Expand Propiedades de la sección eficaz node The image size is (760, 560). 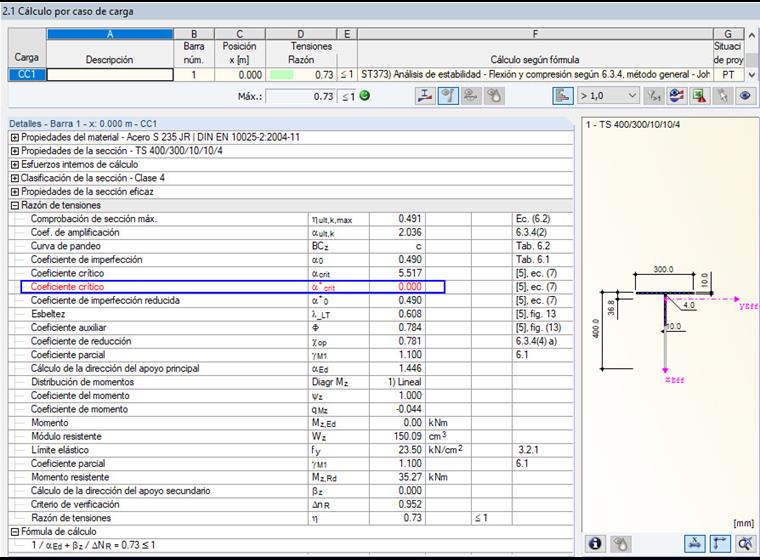(x=15, y=192)
